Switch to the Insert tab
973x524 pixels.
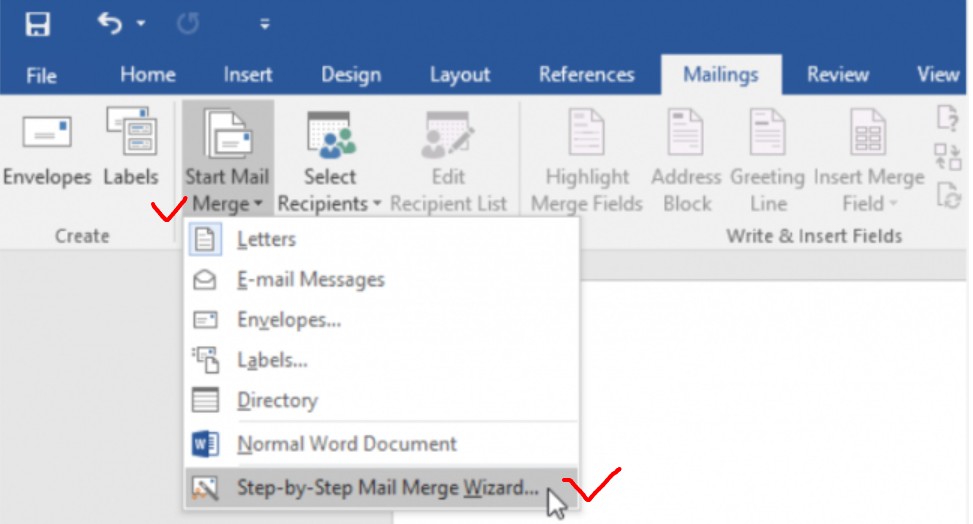coord(248,75)
